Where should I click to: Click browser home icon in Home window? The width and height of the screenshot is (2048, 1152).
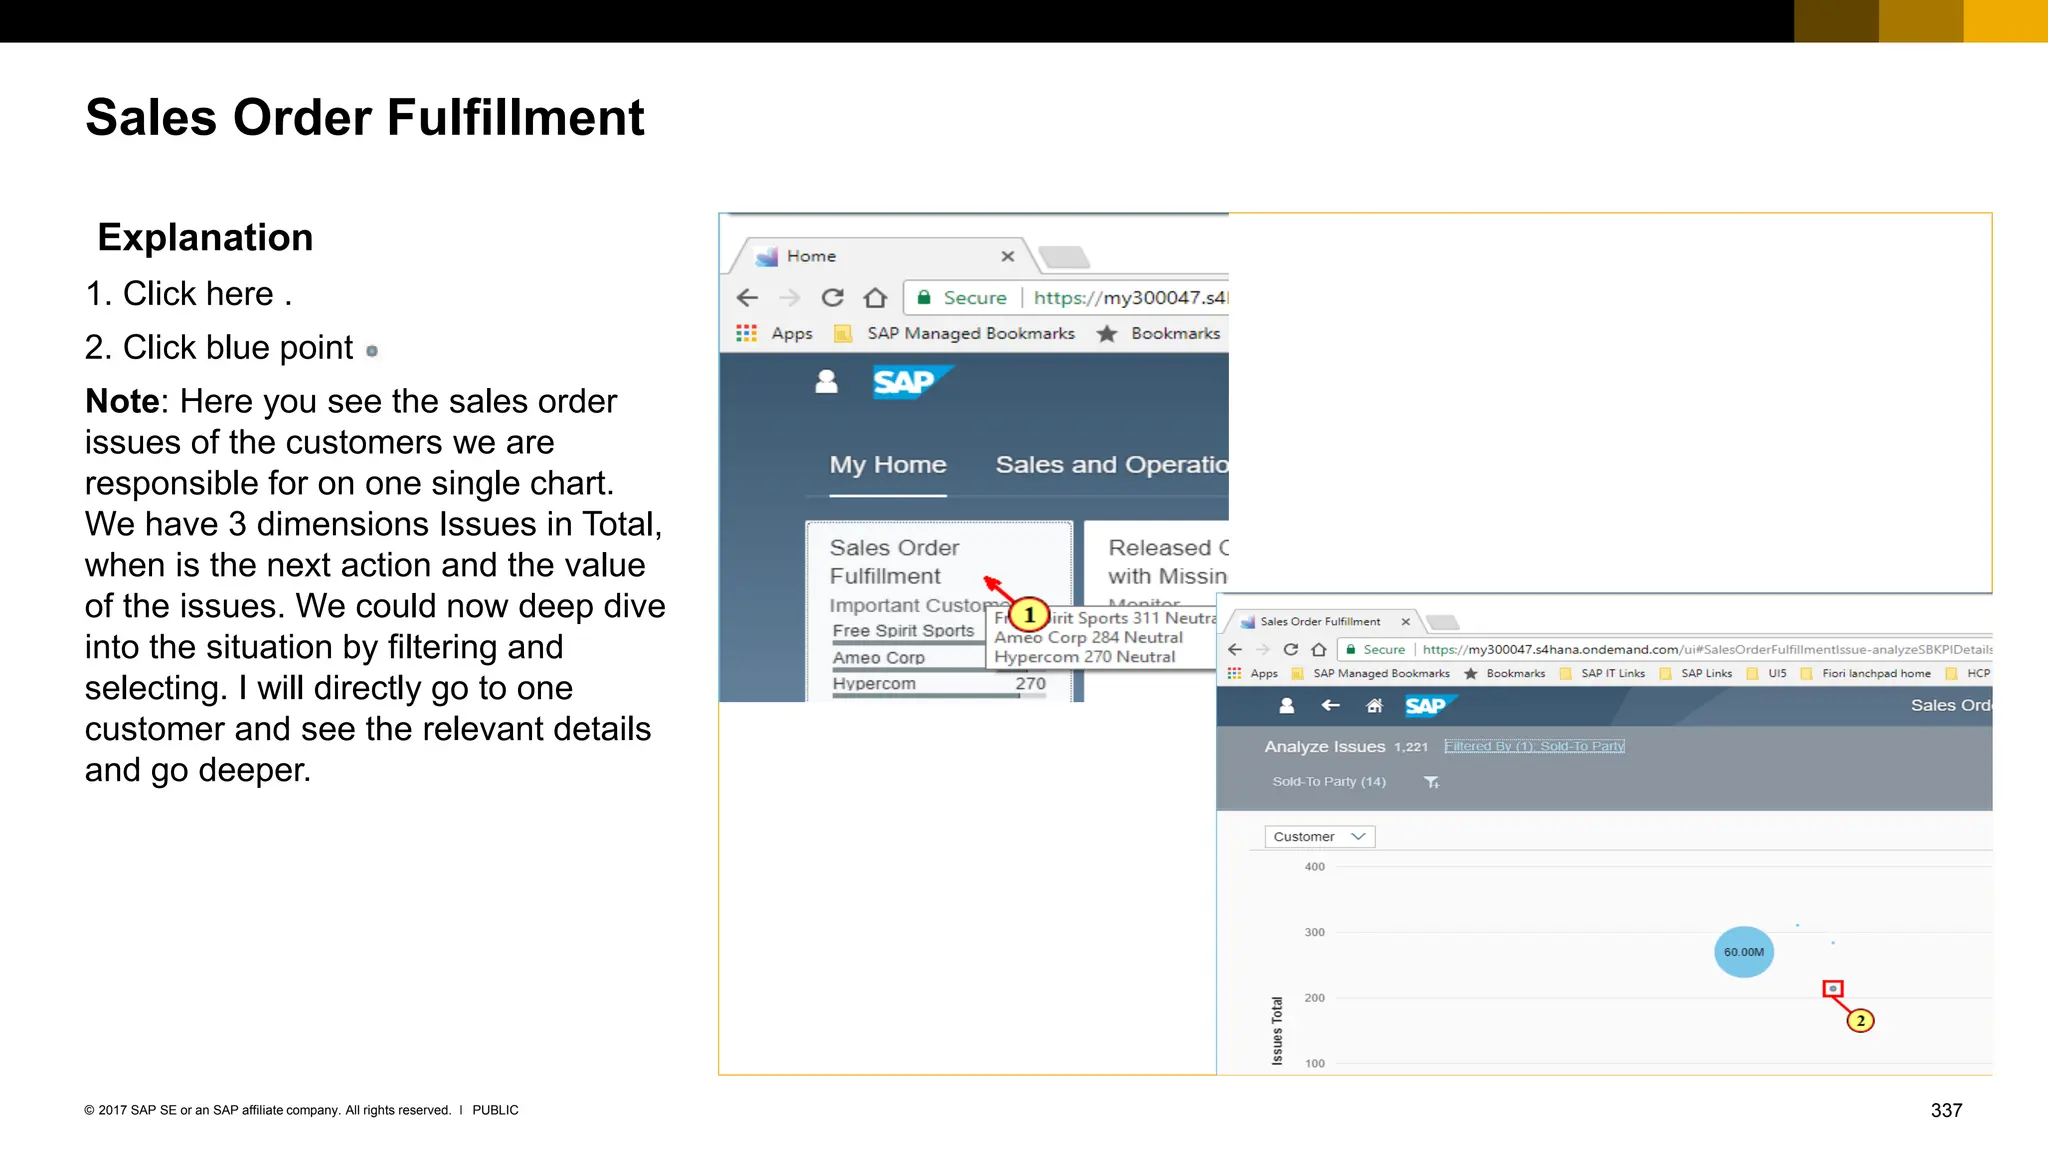click(x=875, y=298)
